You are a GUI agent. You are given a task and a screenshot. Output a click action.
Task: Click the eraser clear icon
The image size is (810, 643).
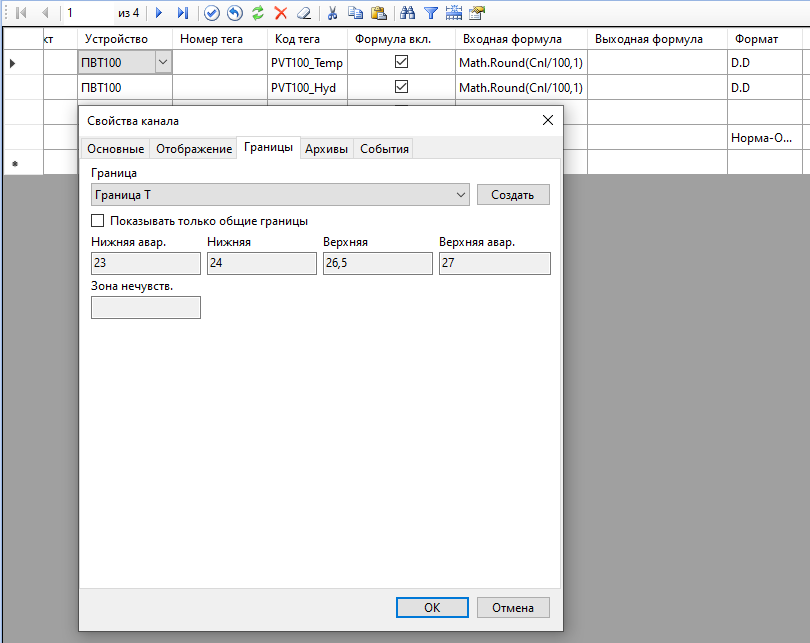click(x=304, y=13)
